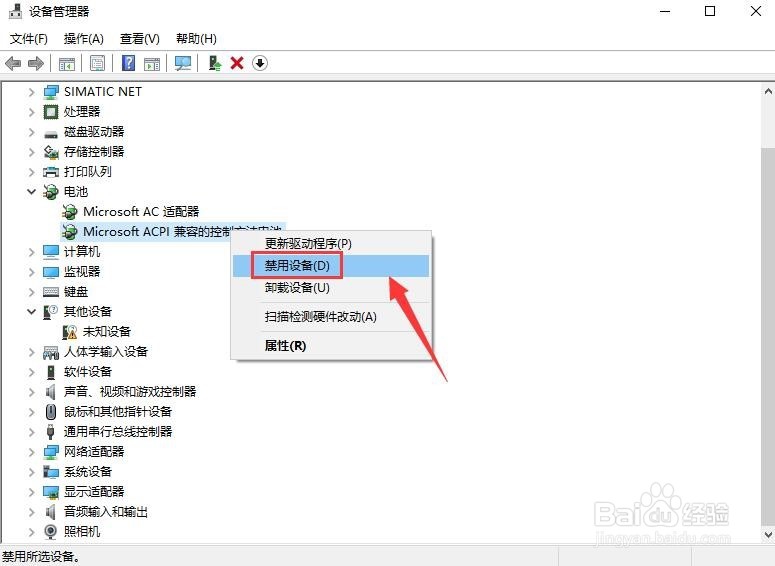Toggle the action pane toolbar icon
Viewport: 775px width, 566px height.
152,63
